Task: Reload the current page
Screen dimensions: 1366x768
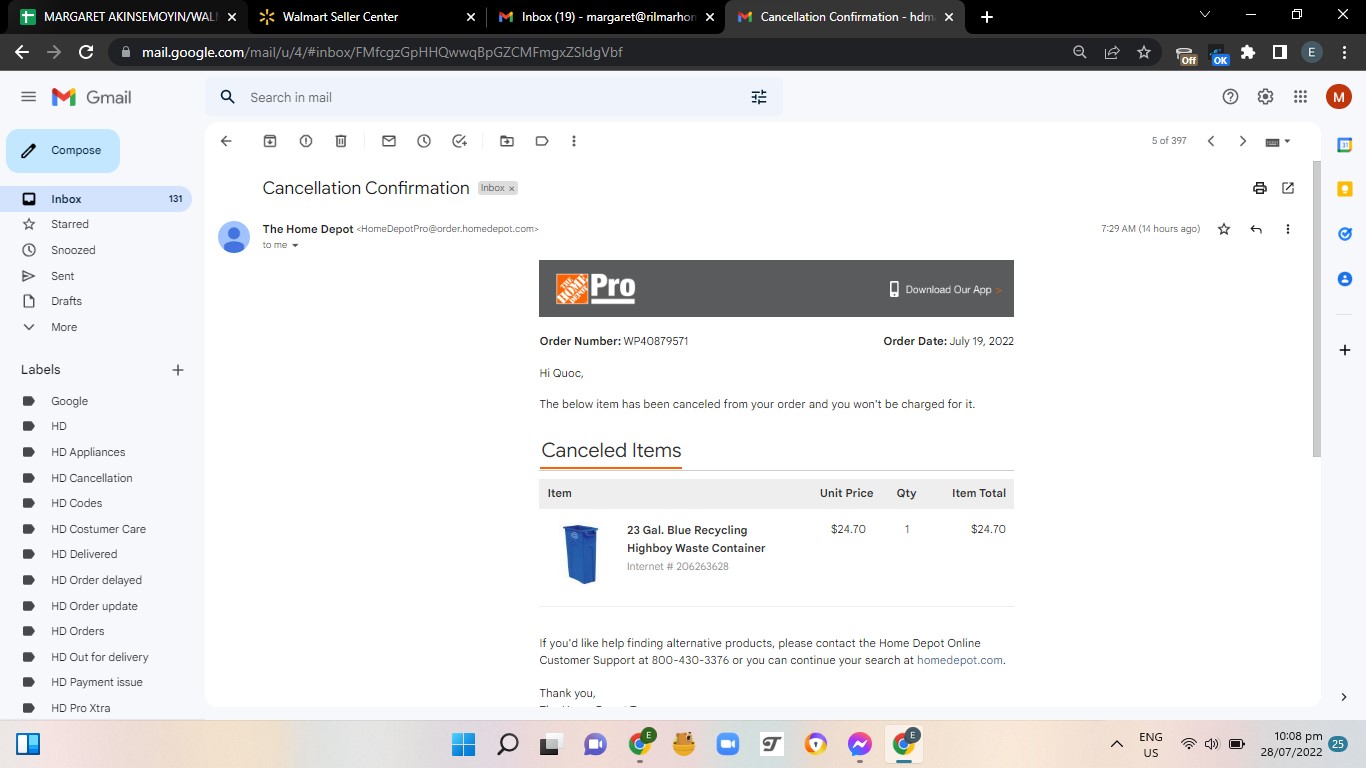Action: pos(86,52)
